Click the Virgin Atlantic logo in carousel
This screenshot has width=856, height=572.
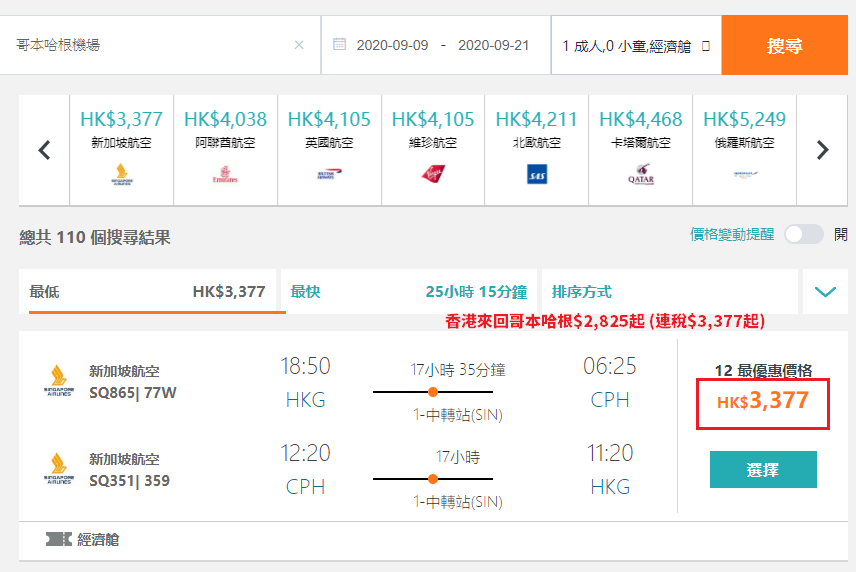[x=433, y=174]
